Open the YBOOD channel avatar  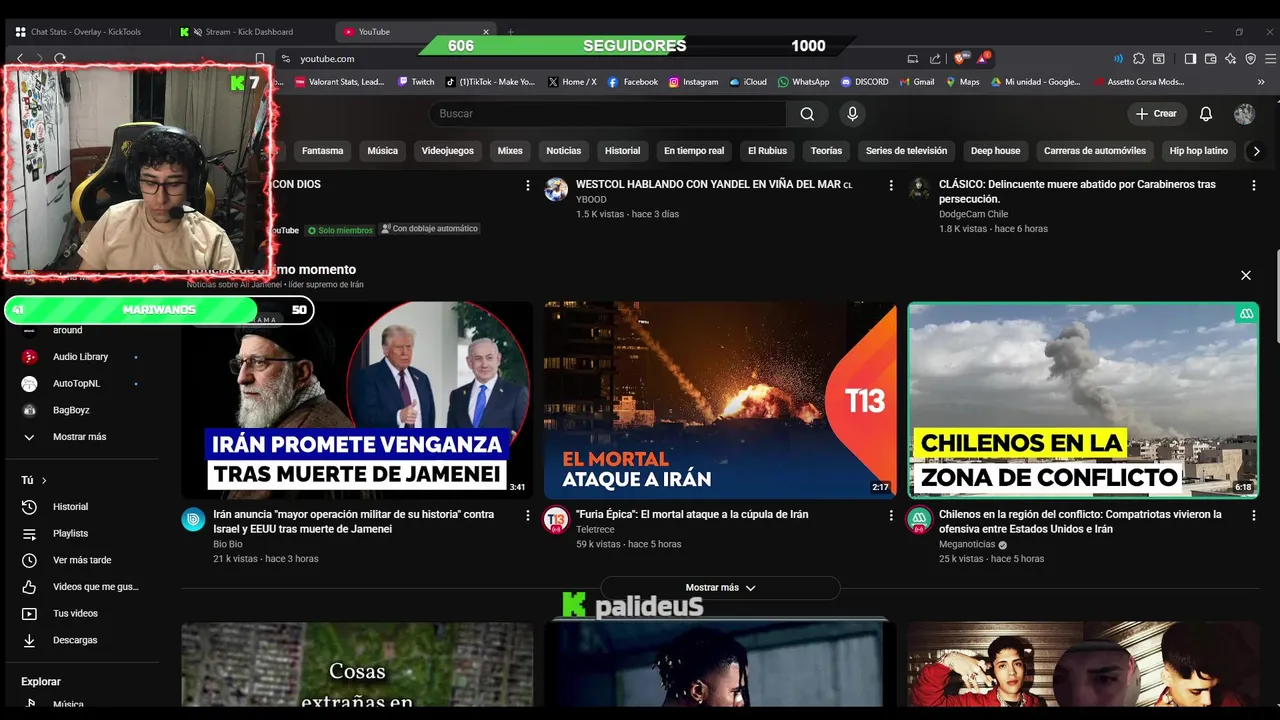(x=556, y=190)
